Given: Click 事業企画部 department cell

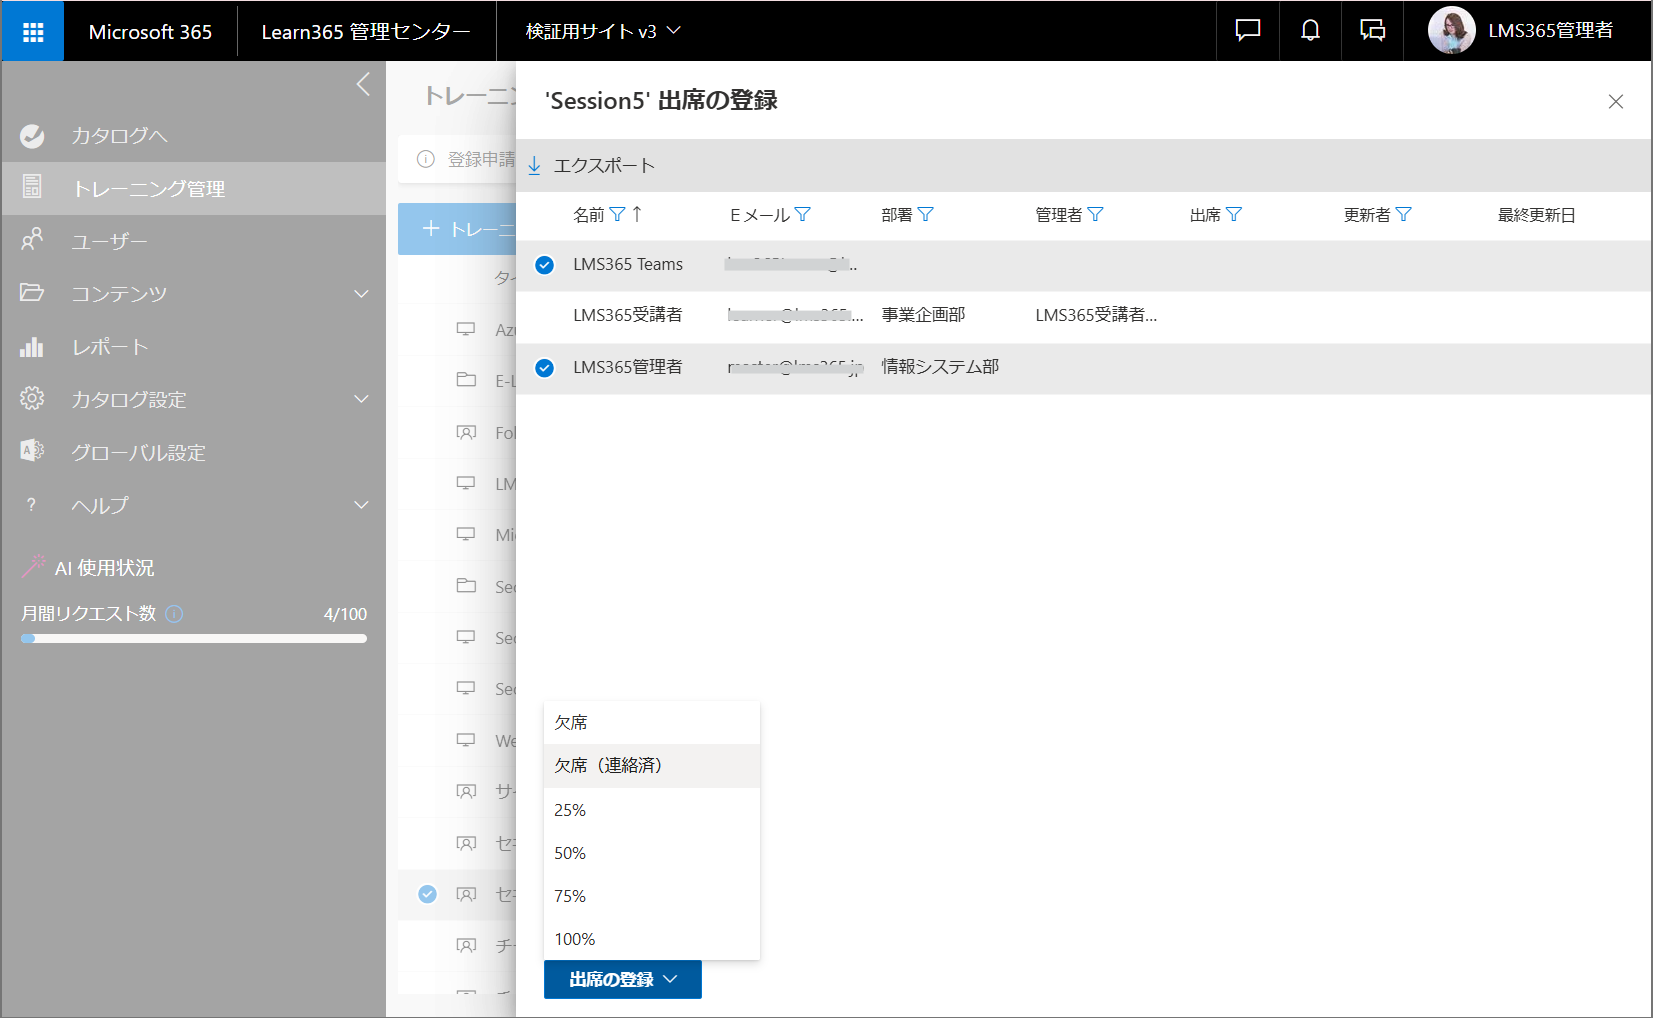Looking at the screenshot, I should [x=923, y=315].
